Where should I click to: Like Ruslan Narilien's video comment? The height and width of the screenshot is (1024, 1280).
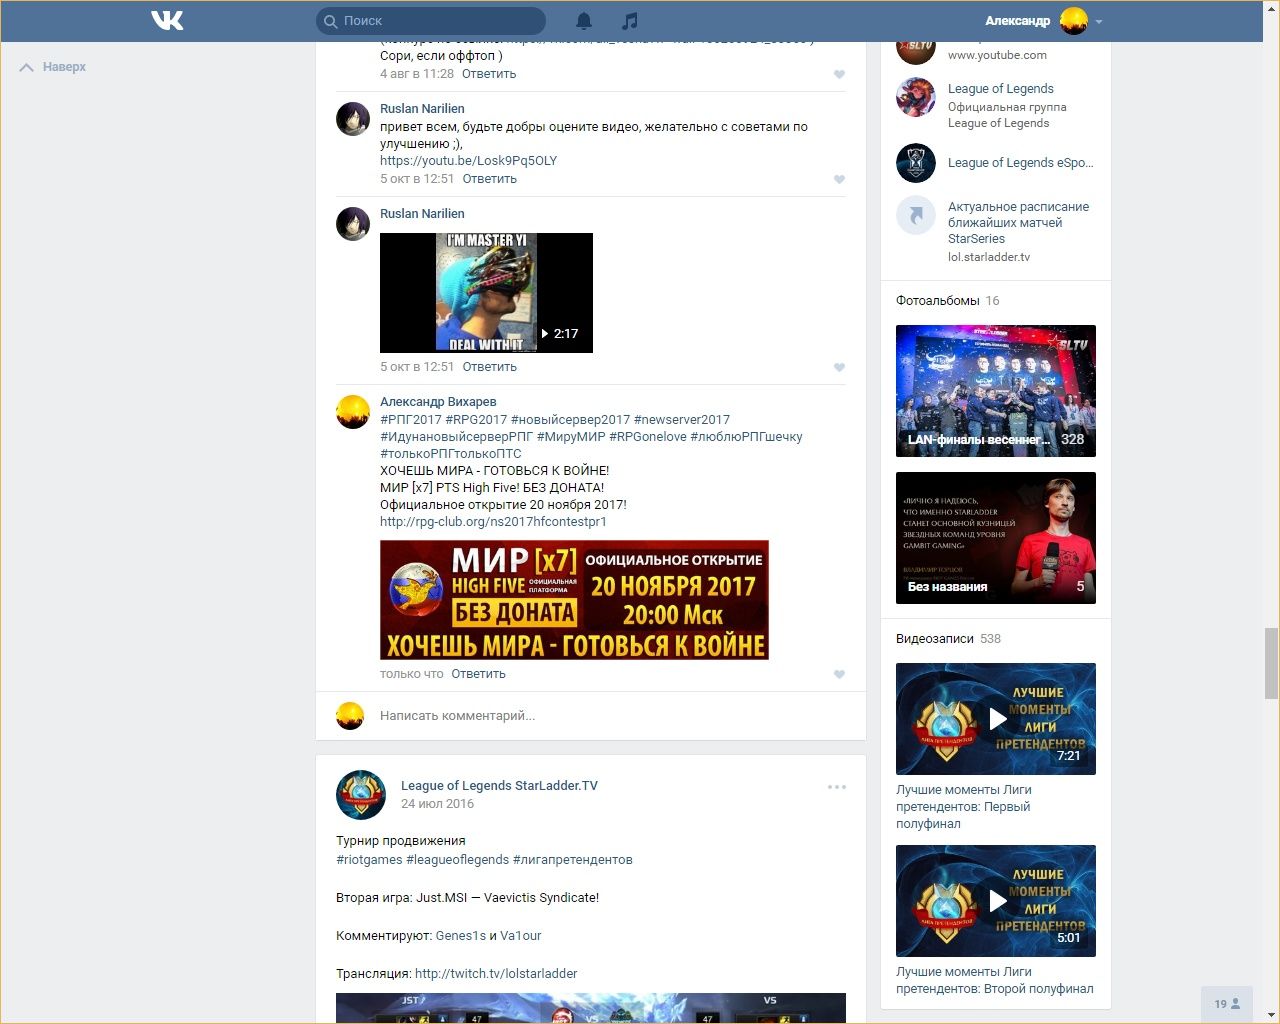[839, 367]
